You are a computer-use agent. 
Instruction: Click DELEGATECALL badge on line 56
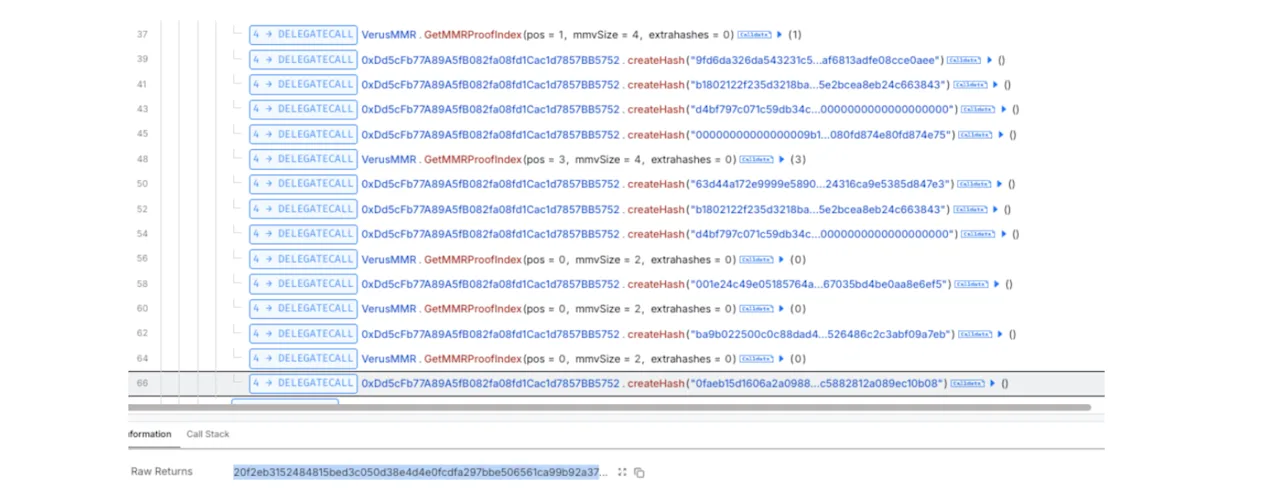[x=303, y=259]
